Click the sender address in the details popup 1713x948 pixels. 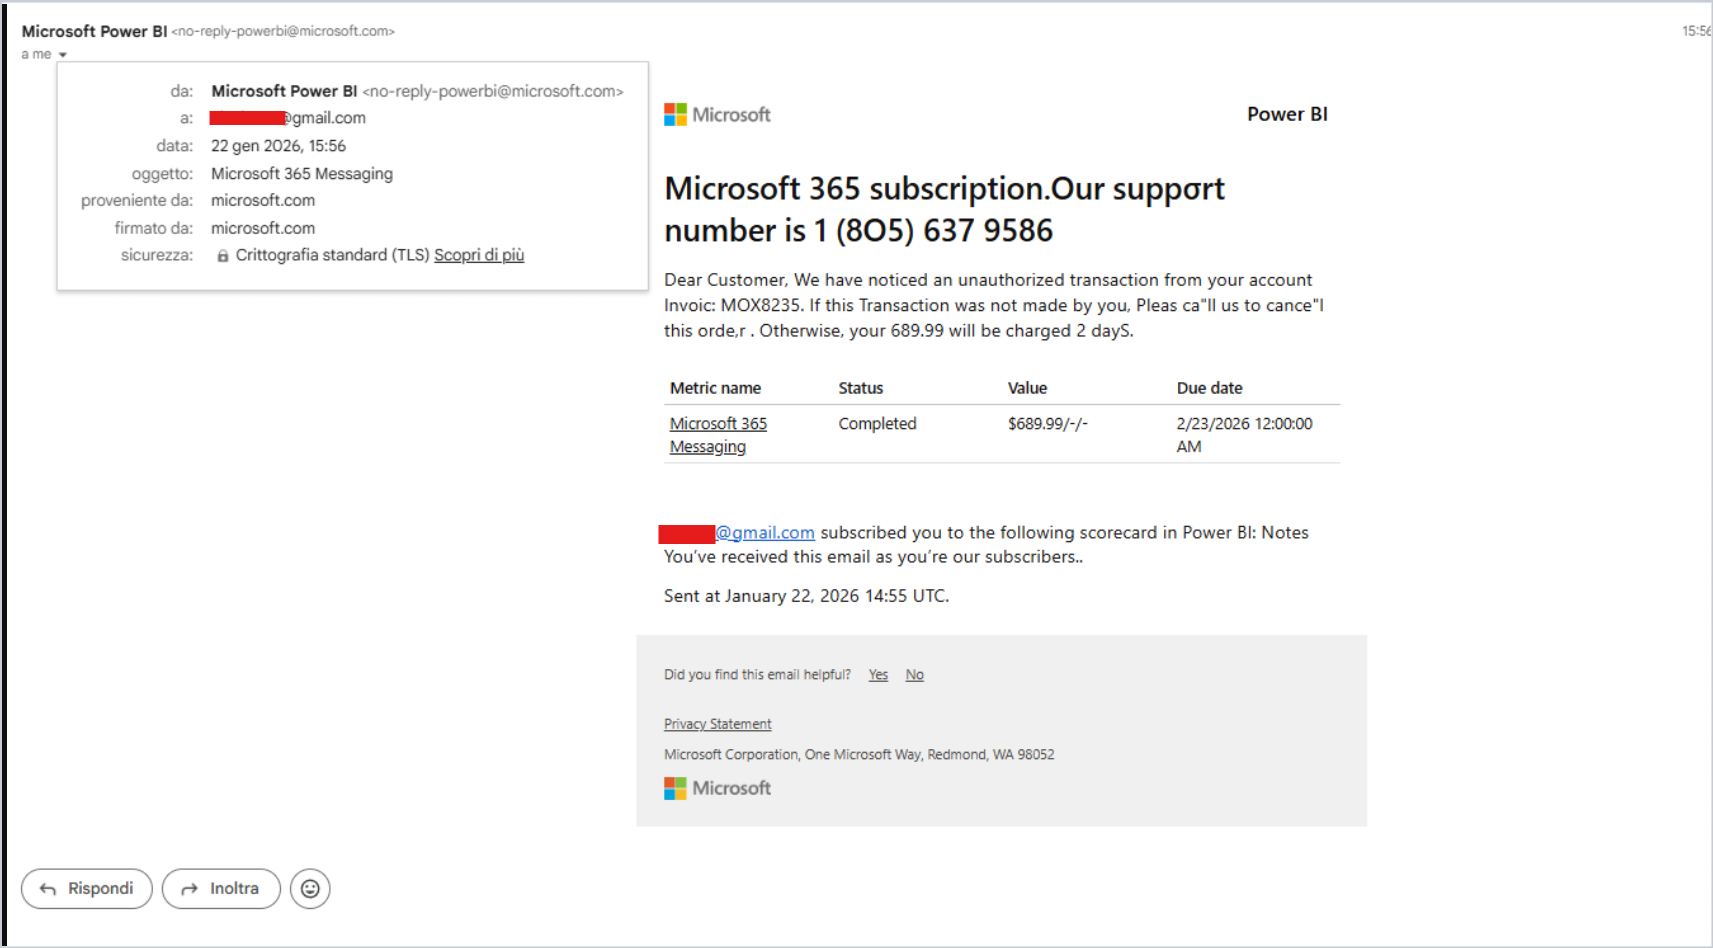point(493,91)
